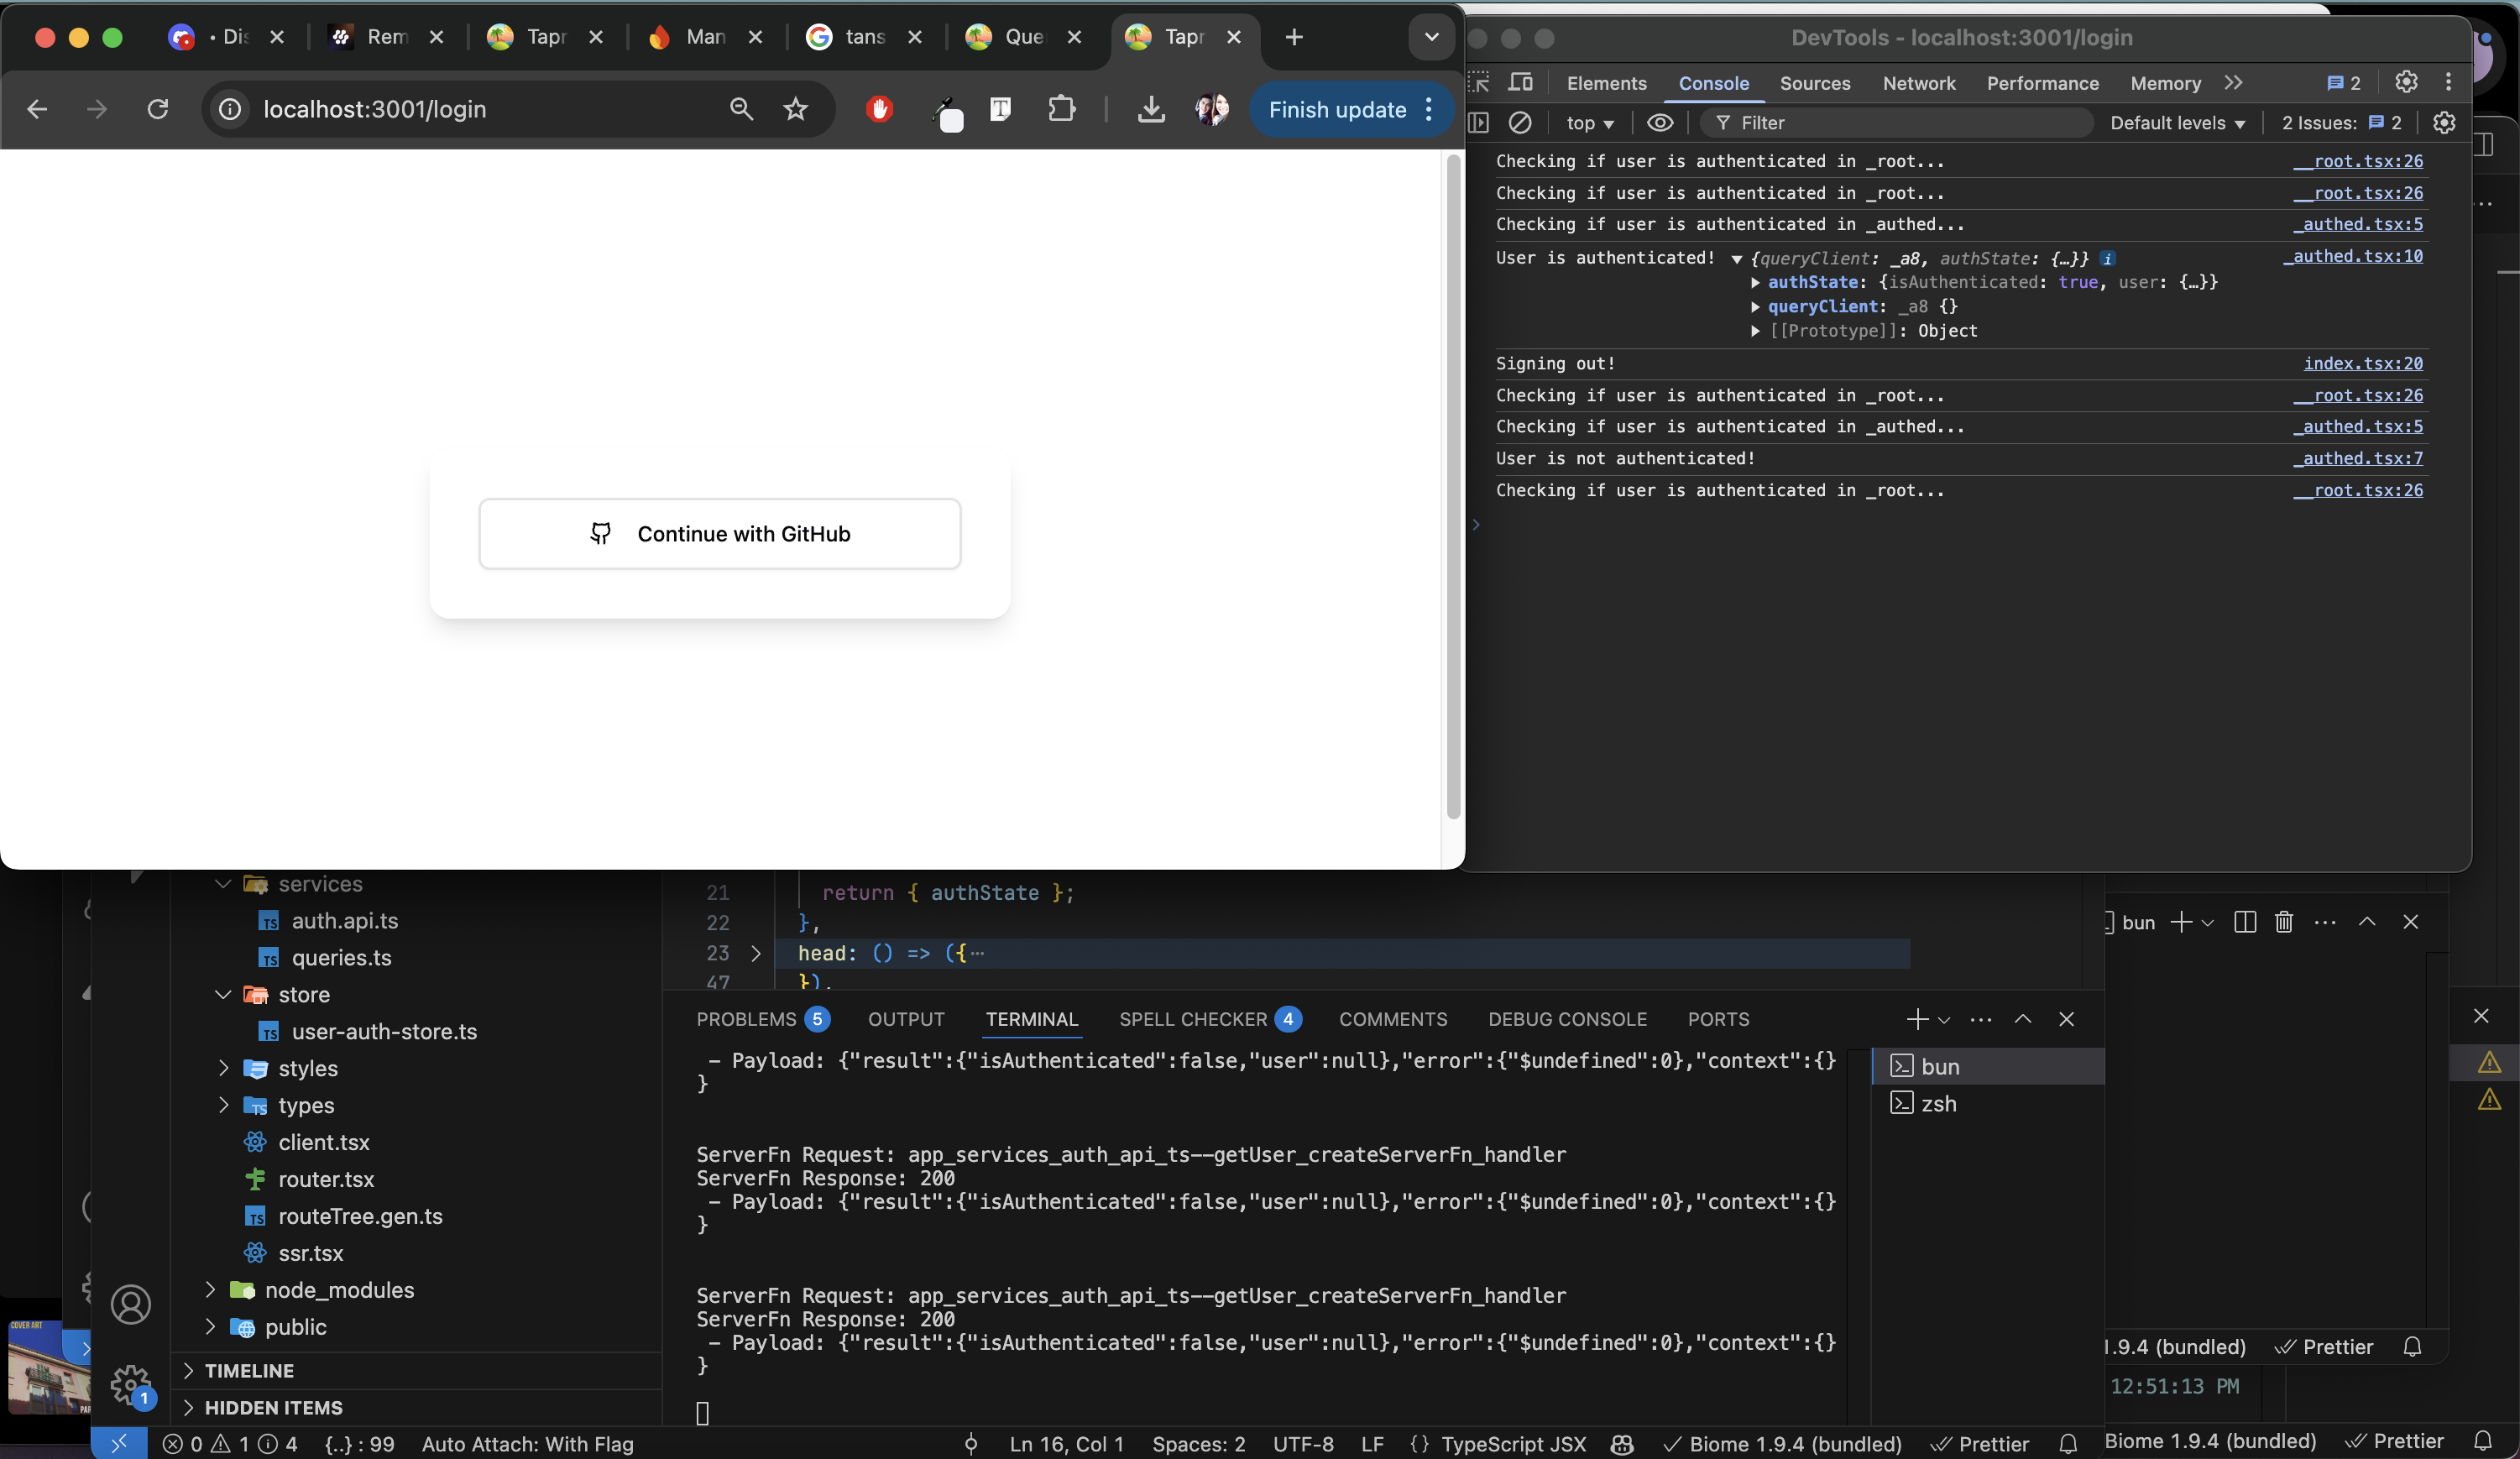Expand [[Prototype]] object entry
This screenshot has height=1459, width=2520.
point(1755,331)
